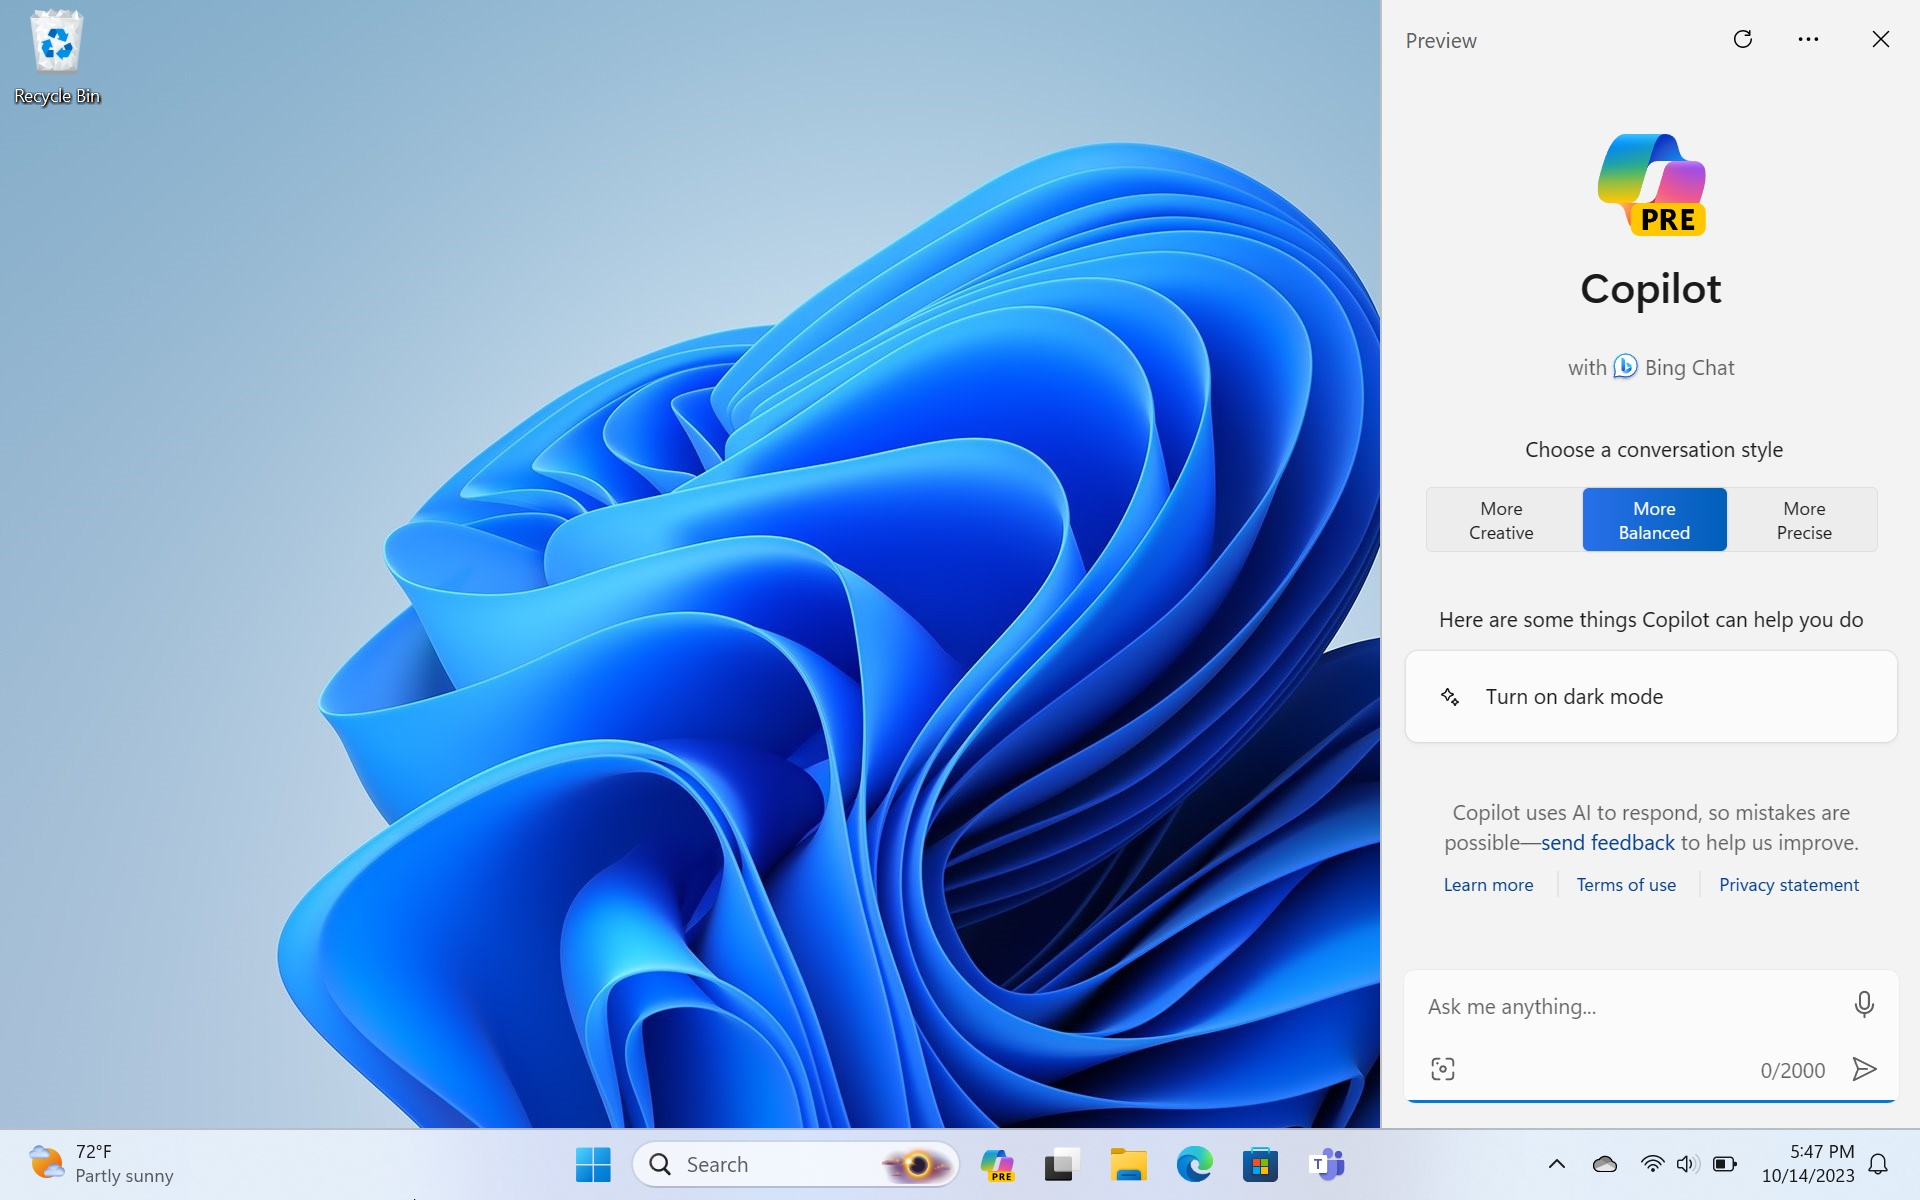Click inside the Ask me anything field
The width and height of the screenshot is (1920, 1200).
(1600, 1006)
